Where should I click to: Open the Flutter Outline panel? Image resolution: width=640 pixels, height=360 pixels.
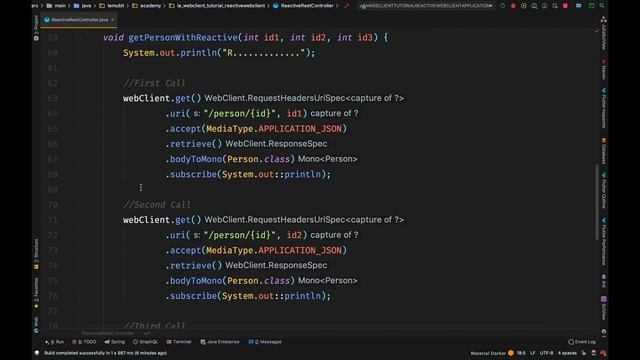[x=604, y=191]
